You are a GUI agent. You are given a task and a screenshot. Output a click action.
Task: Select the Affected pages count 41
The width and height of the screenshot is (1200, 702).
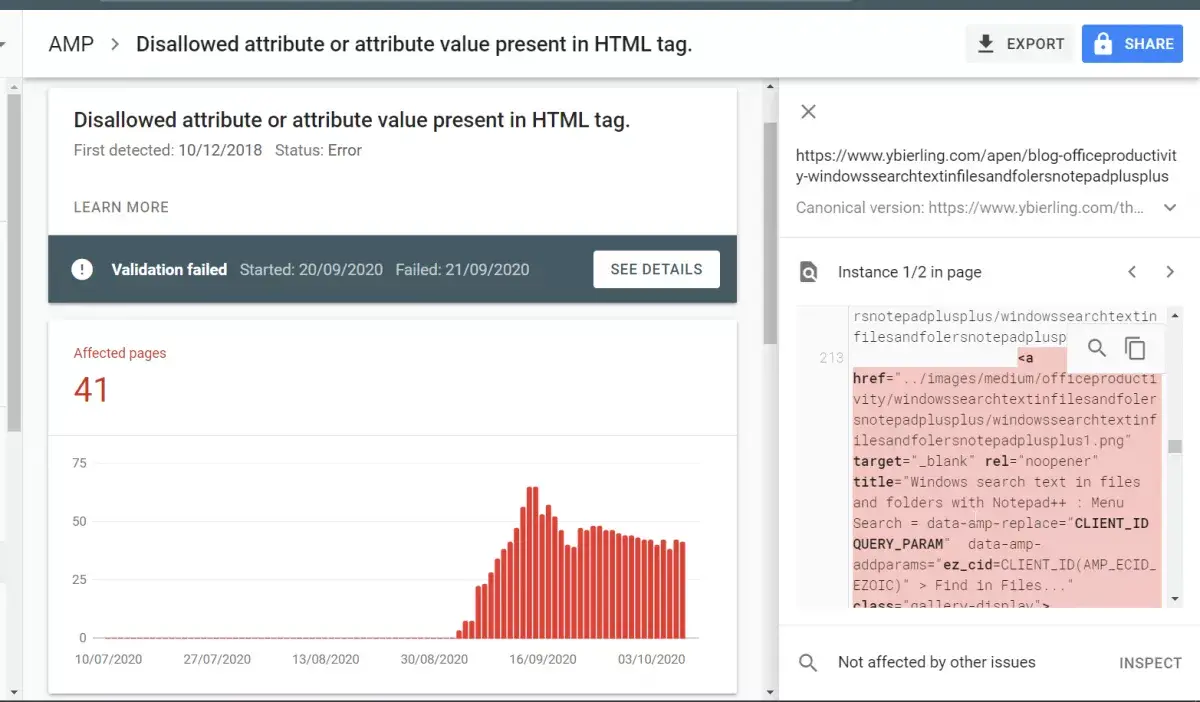91,389
